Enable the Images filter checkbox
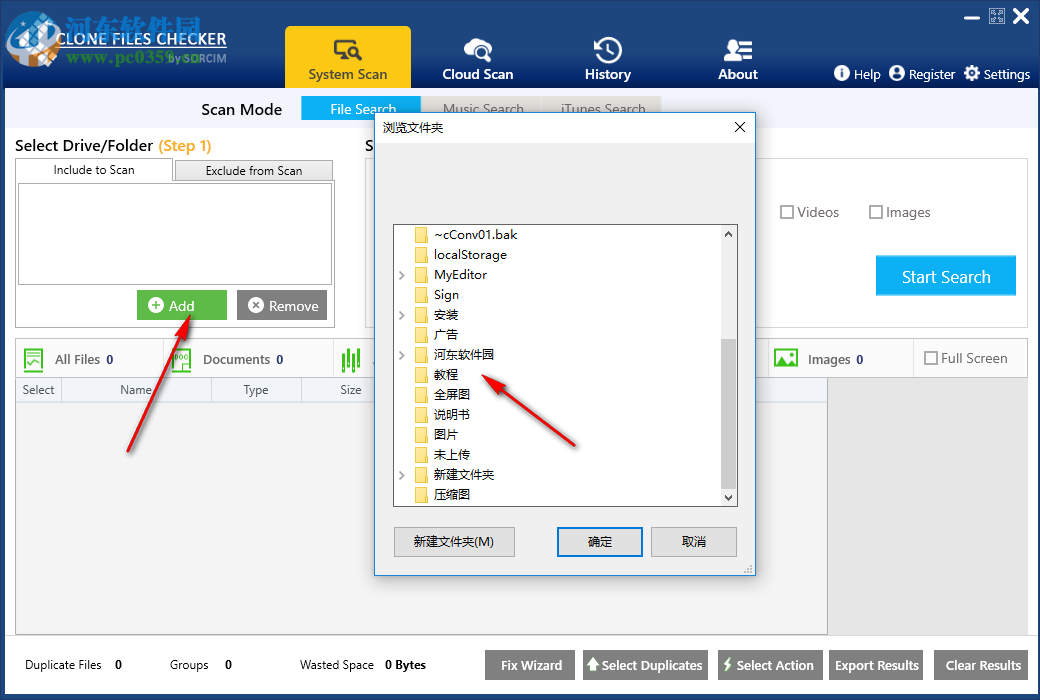This screenshot has height=700, width=1040. click(x=876, y=211)
